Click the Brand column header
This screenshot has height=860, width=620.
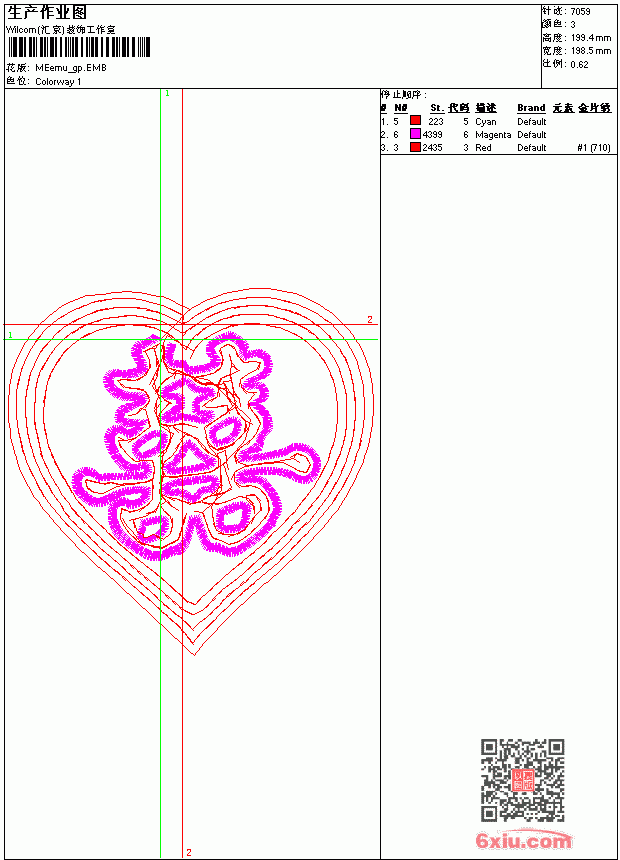click(531, 108)
